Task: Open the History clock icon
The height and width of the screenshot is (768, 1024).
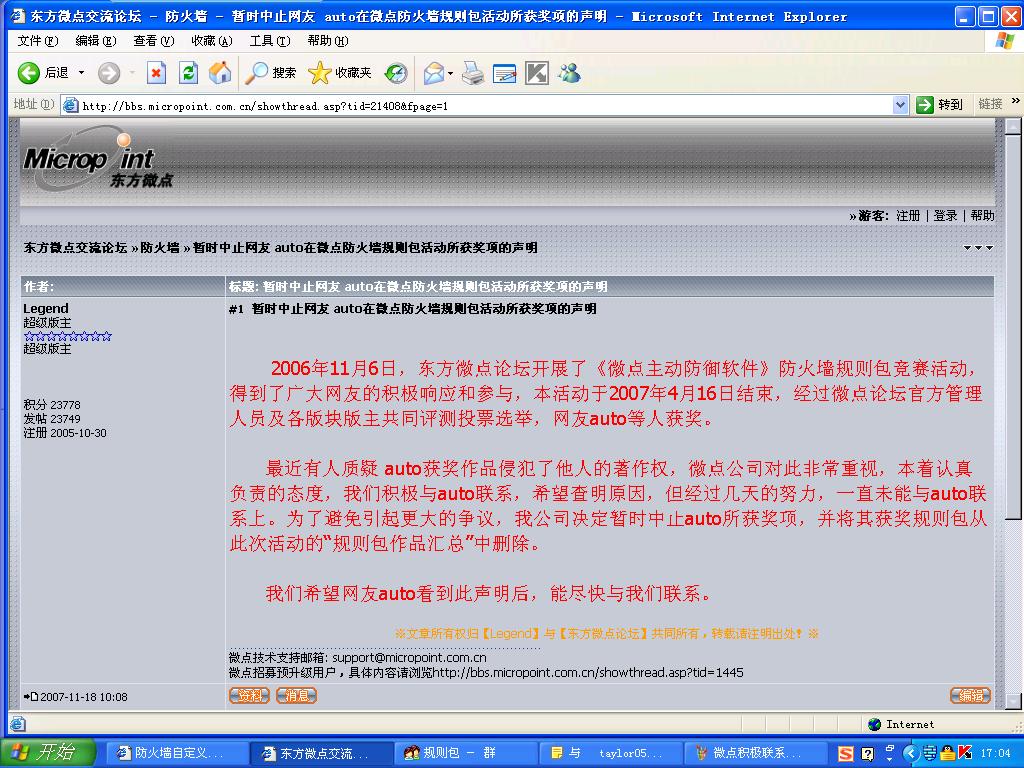Action: (x=396, y=72)
